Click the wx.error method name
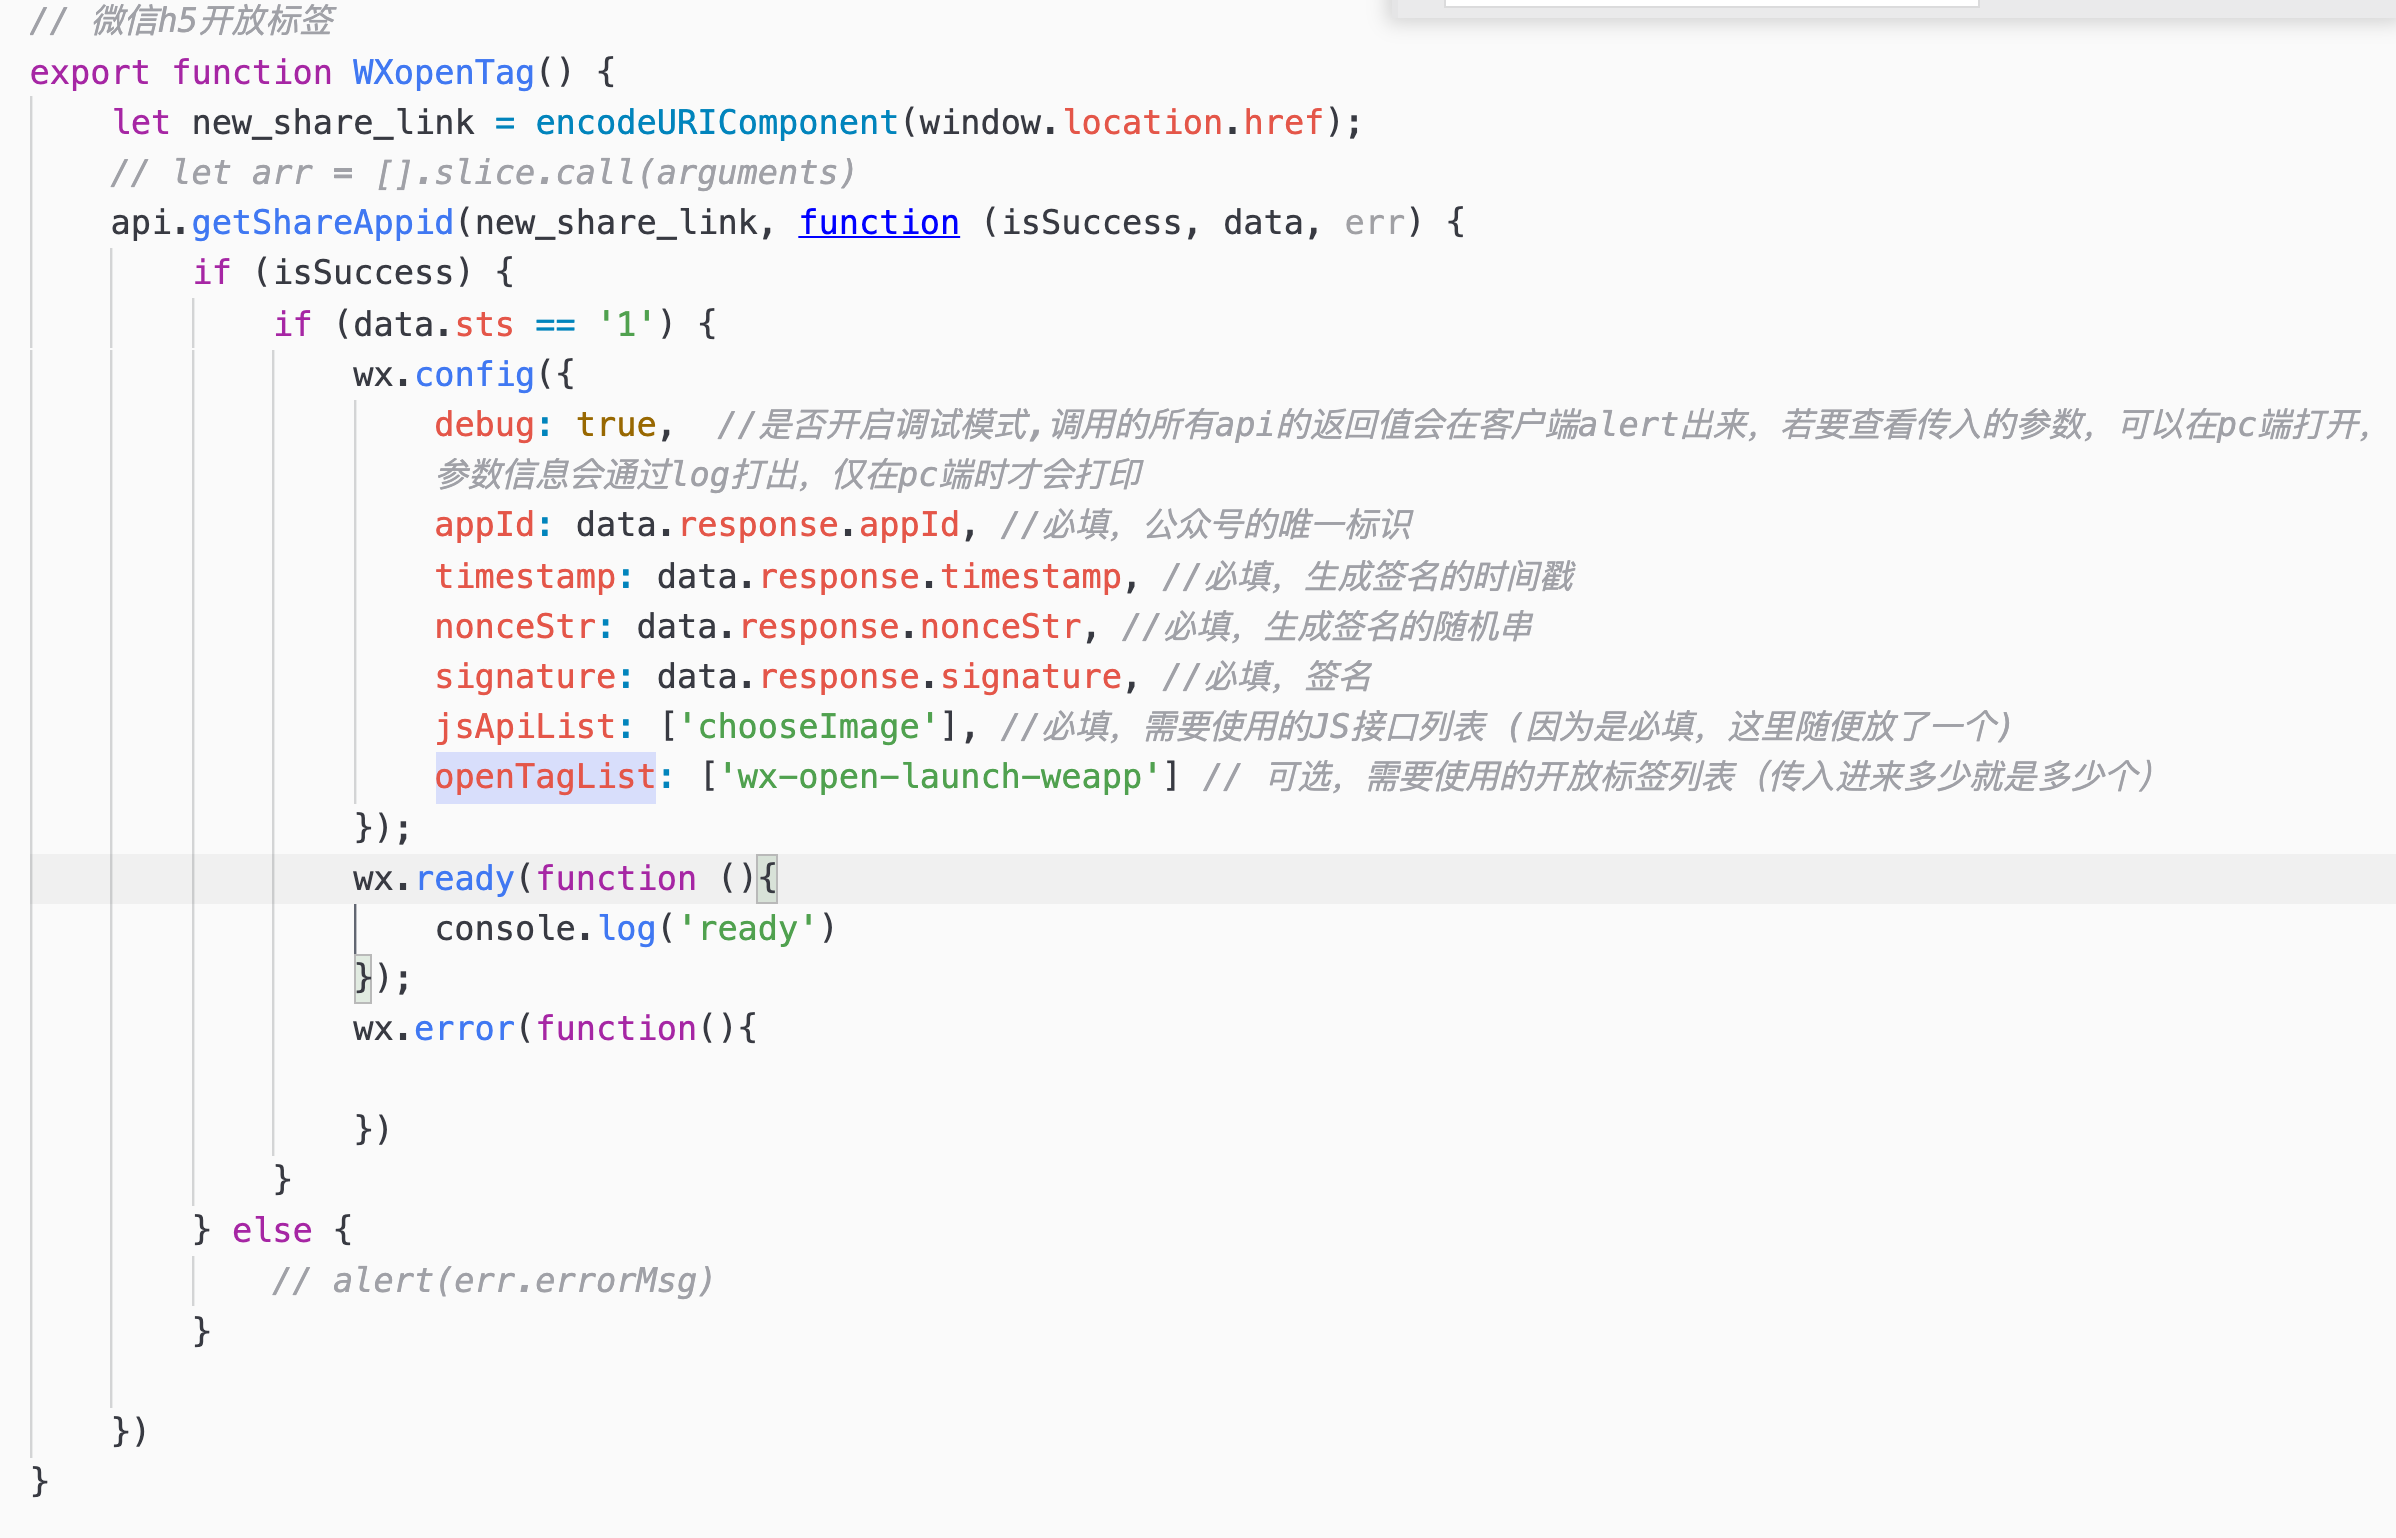 [x=464, y=1028]
